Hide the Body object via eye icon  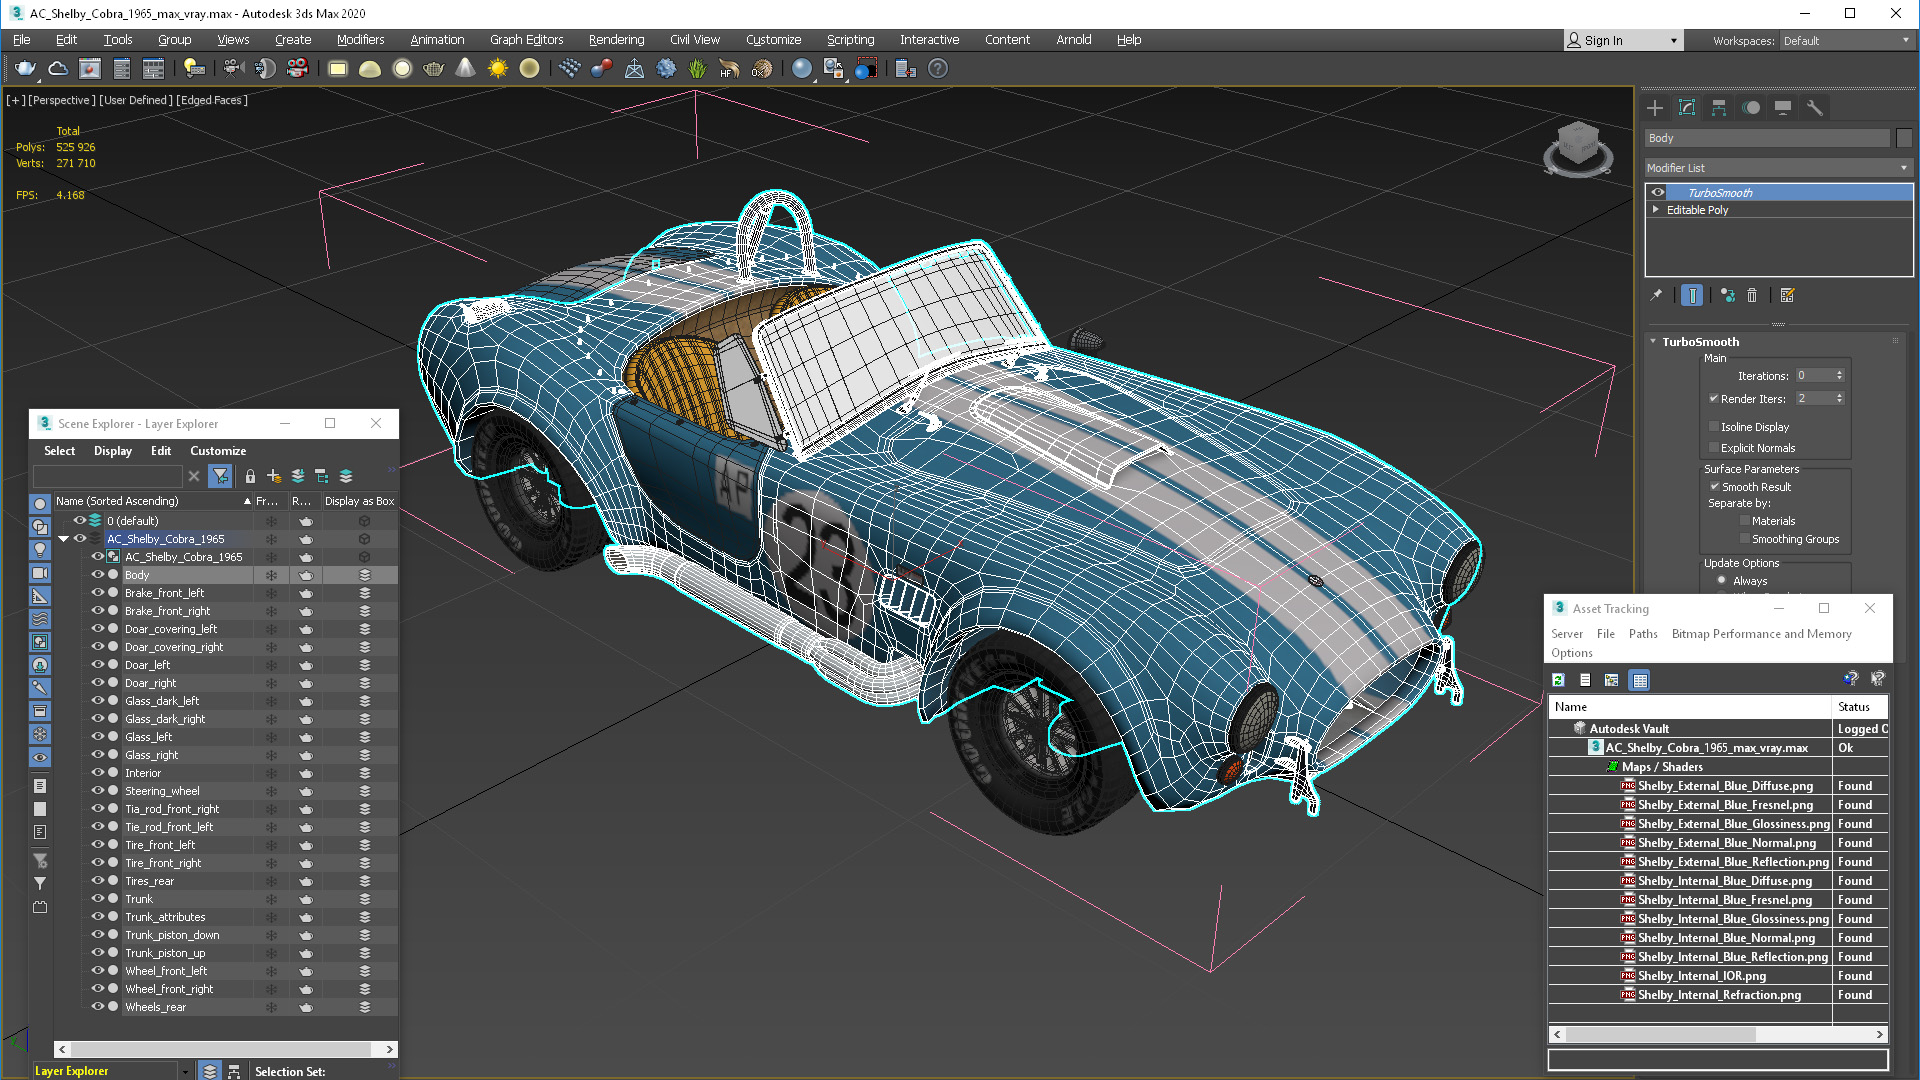point(98,575)
